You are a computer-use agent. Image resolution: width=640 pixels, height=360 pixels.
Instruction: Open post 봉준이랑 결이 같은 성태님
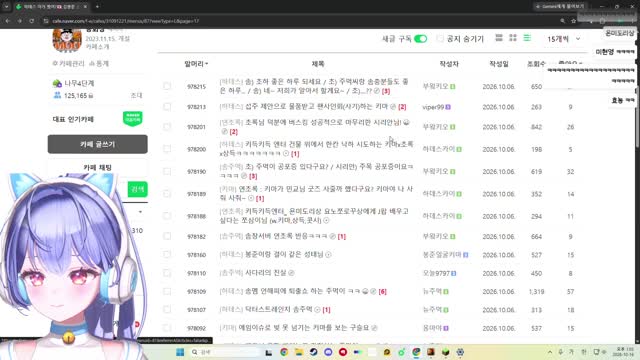(x=284, y=254)
